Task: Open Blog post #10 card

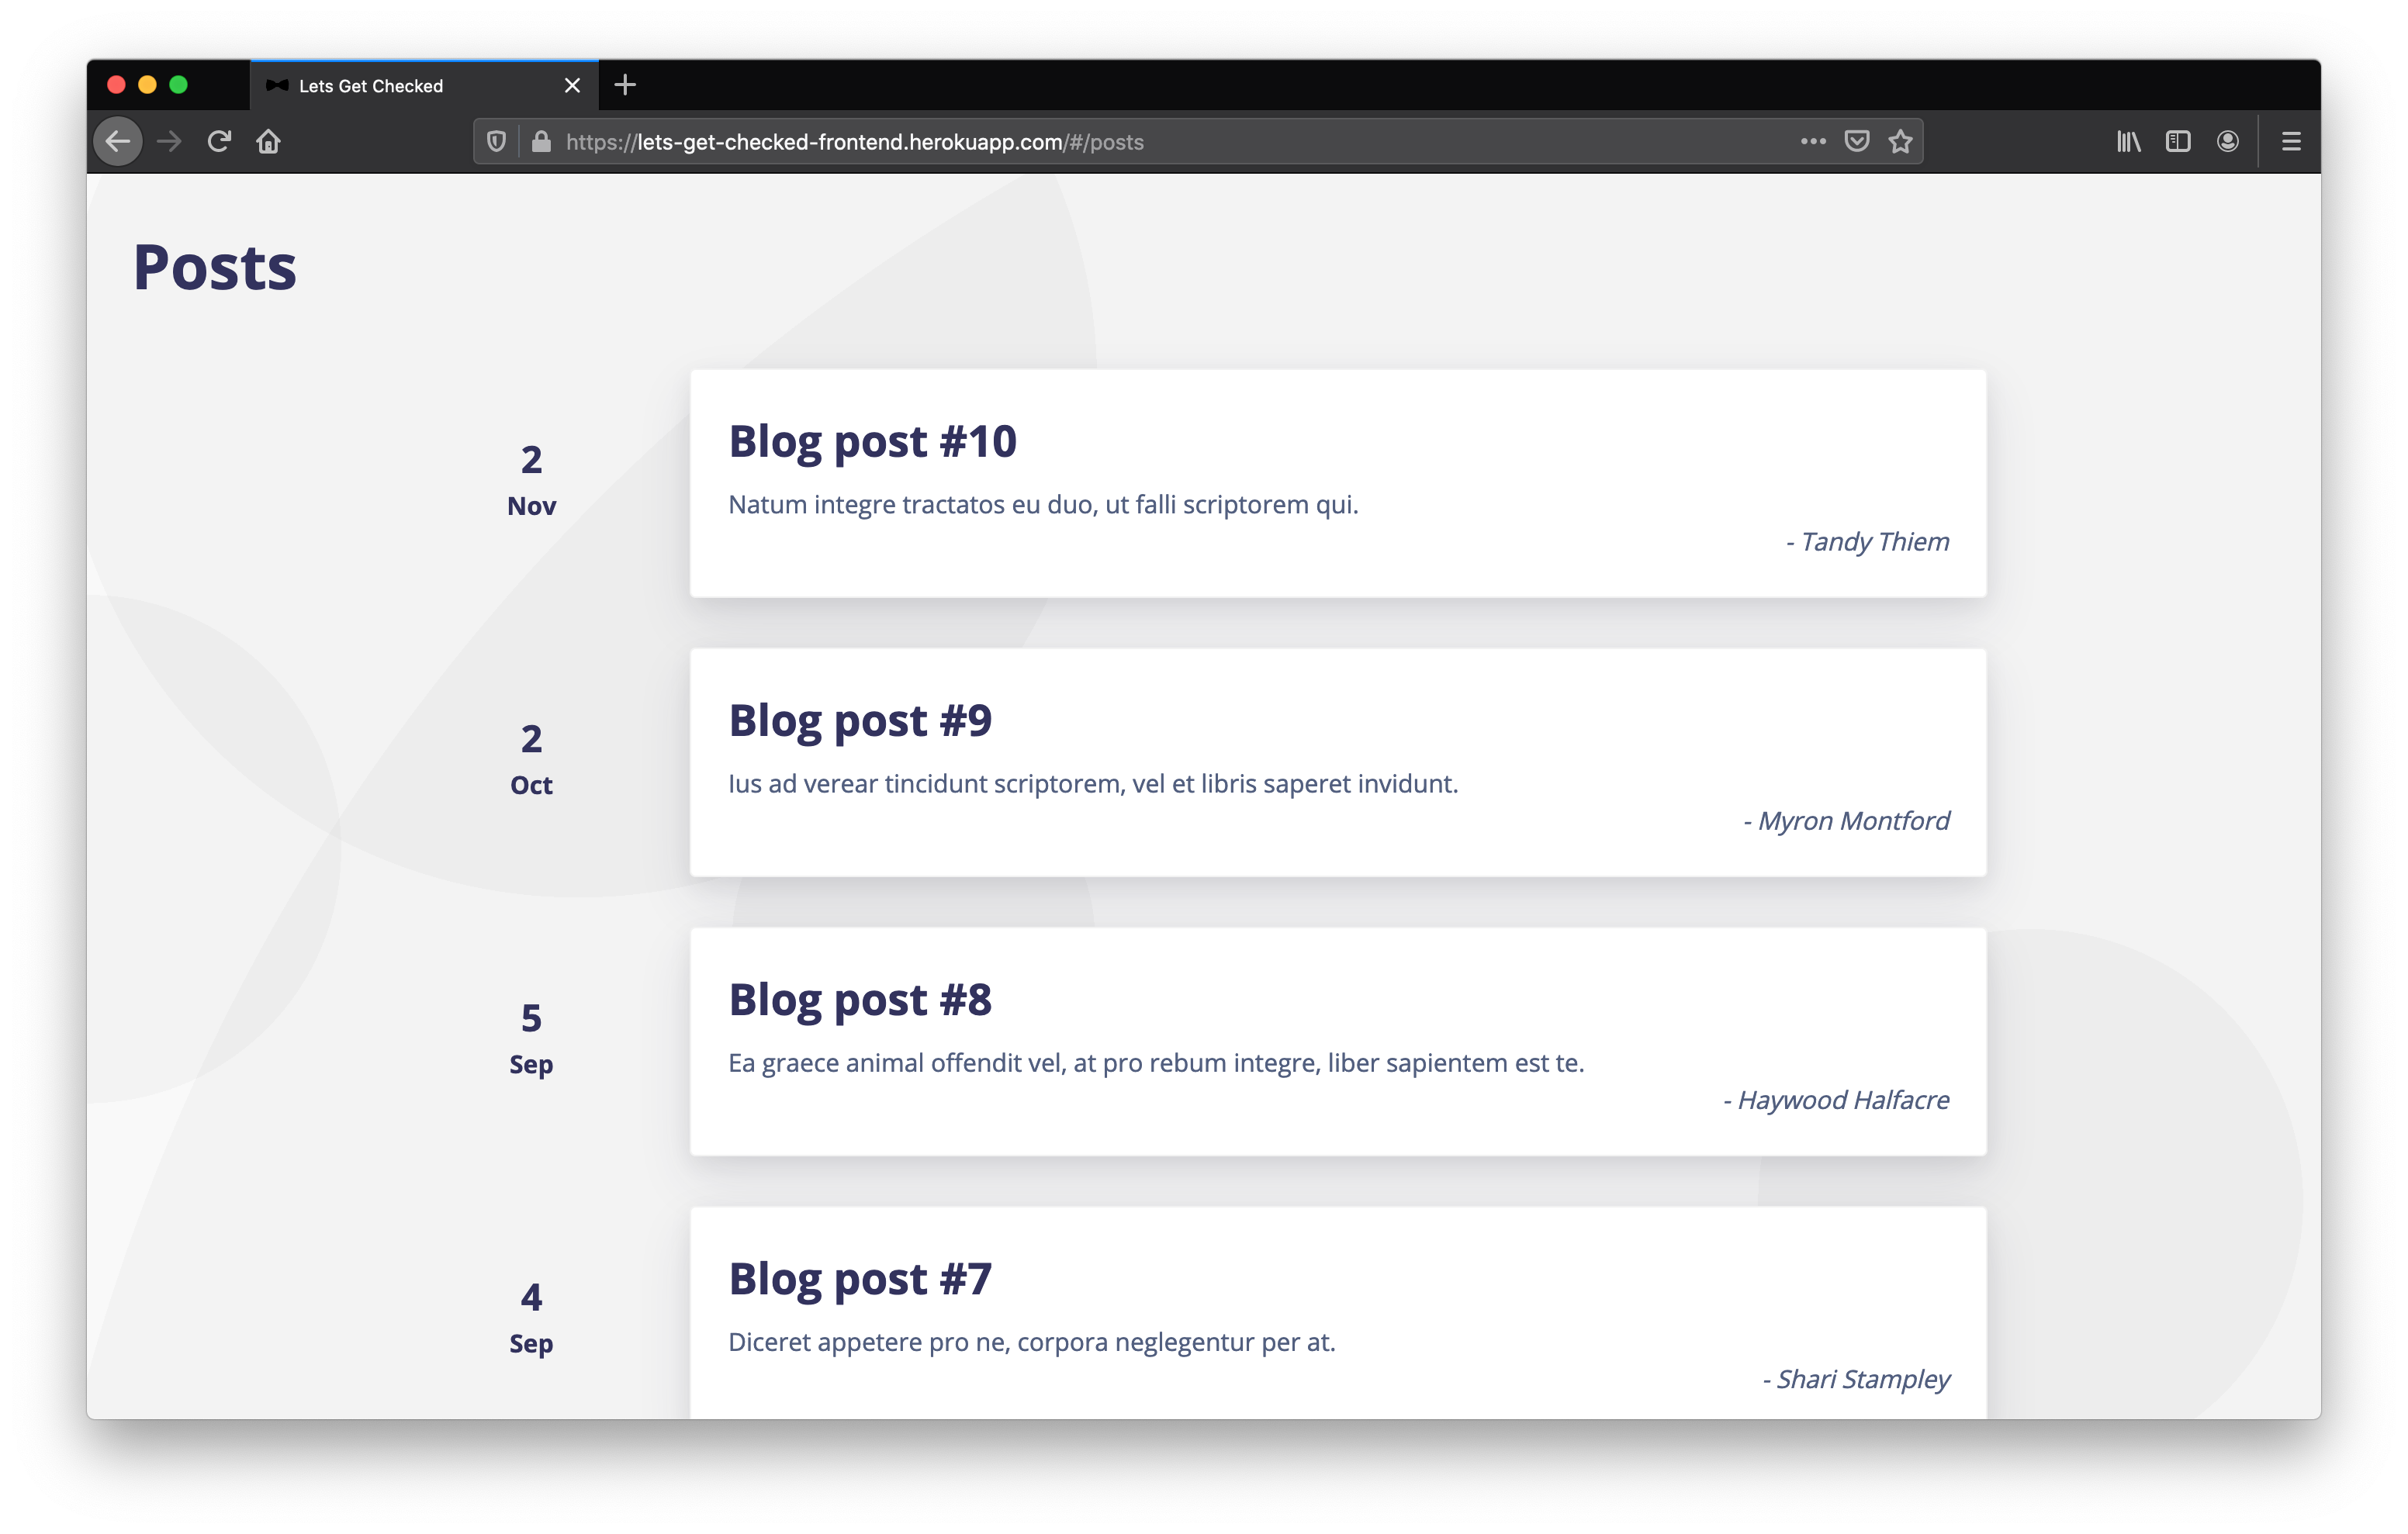Action: [x=1337, y=483]
